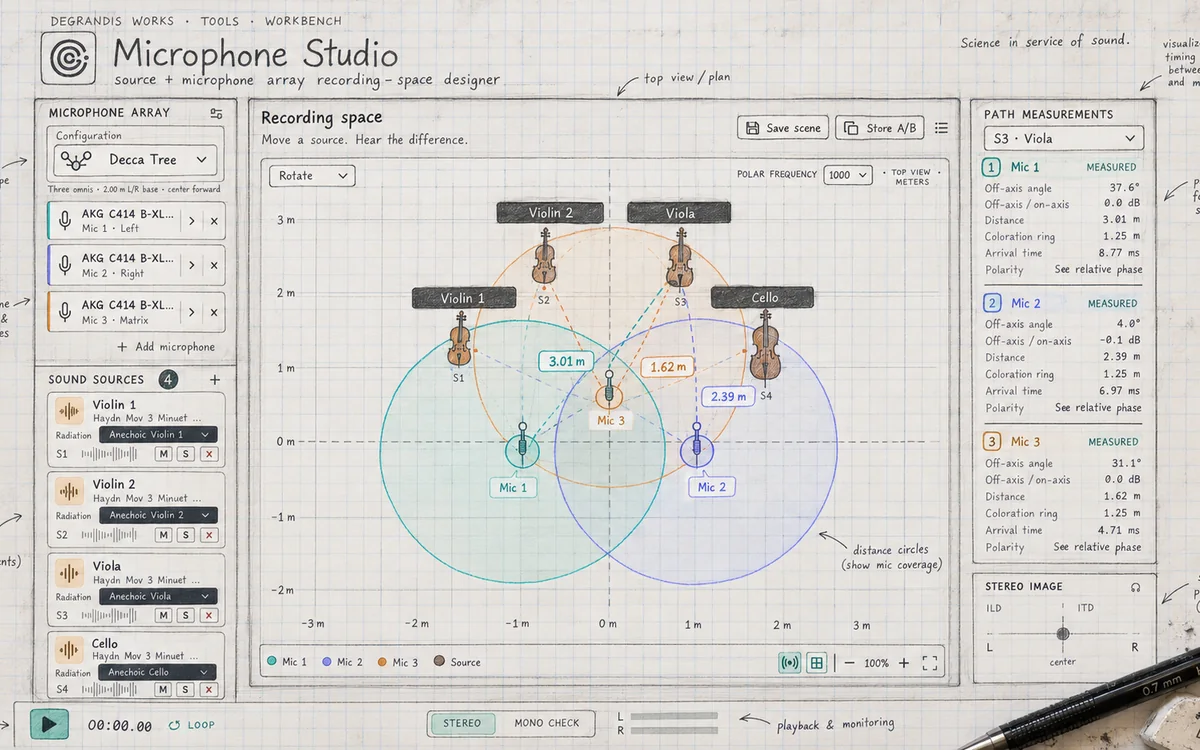This screenshot has height=750, width=1200.
Task: Mute source S3 Viola
Action: coord(164,616)
